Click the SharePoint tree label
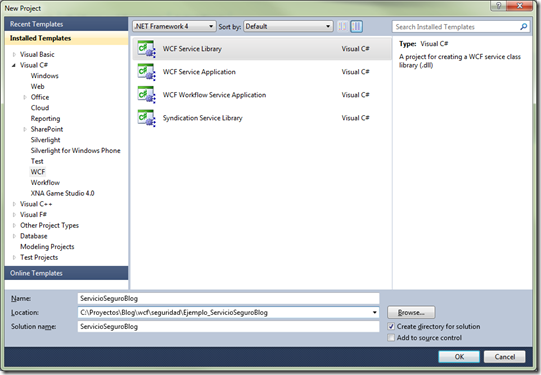This screenshot has width=541, height=375. [47, 129]
